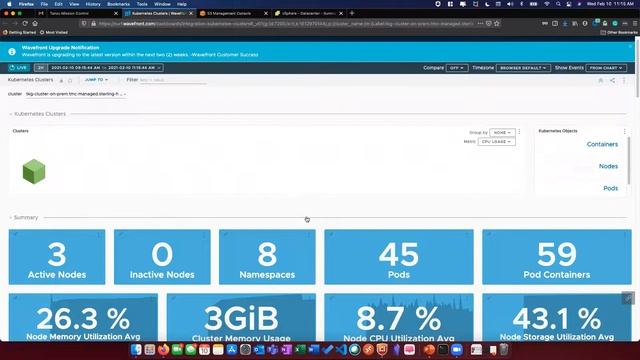Open Microsoft Excel from the Dock
640x360 pixels.
click(x=300, y=350)
